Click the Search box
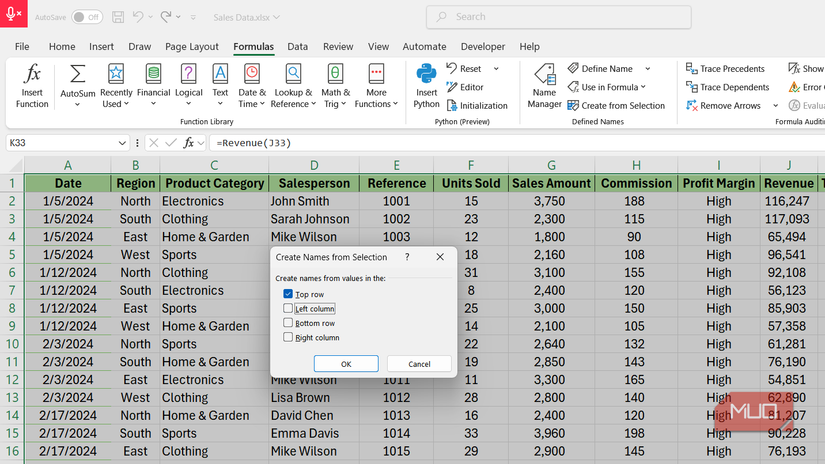The width and height of the screenshot is (825, 464). (558, 17)
